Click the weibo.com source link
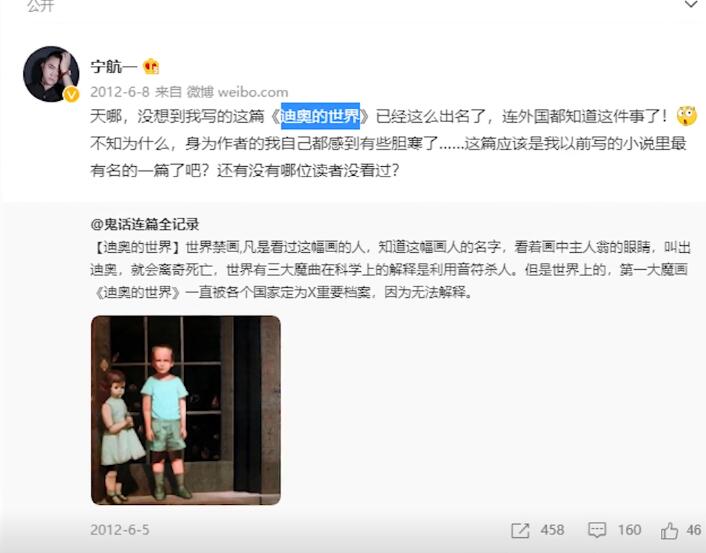Screen dimensions: 706x553 click(x=253, y=92)
